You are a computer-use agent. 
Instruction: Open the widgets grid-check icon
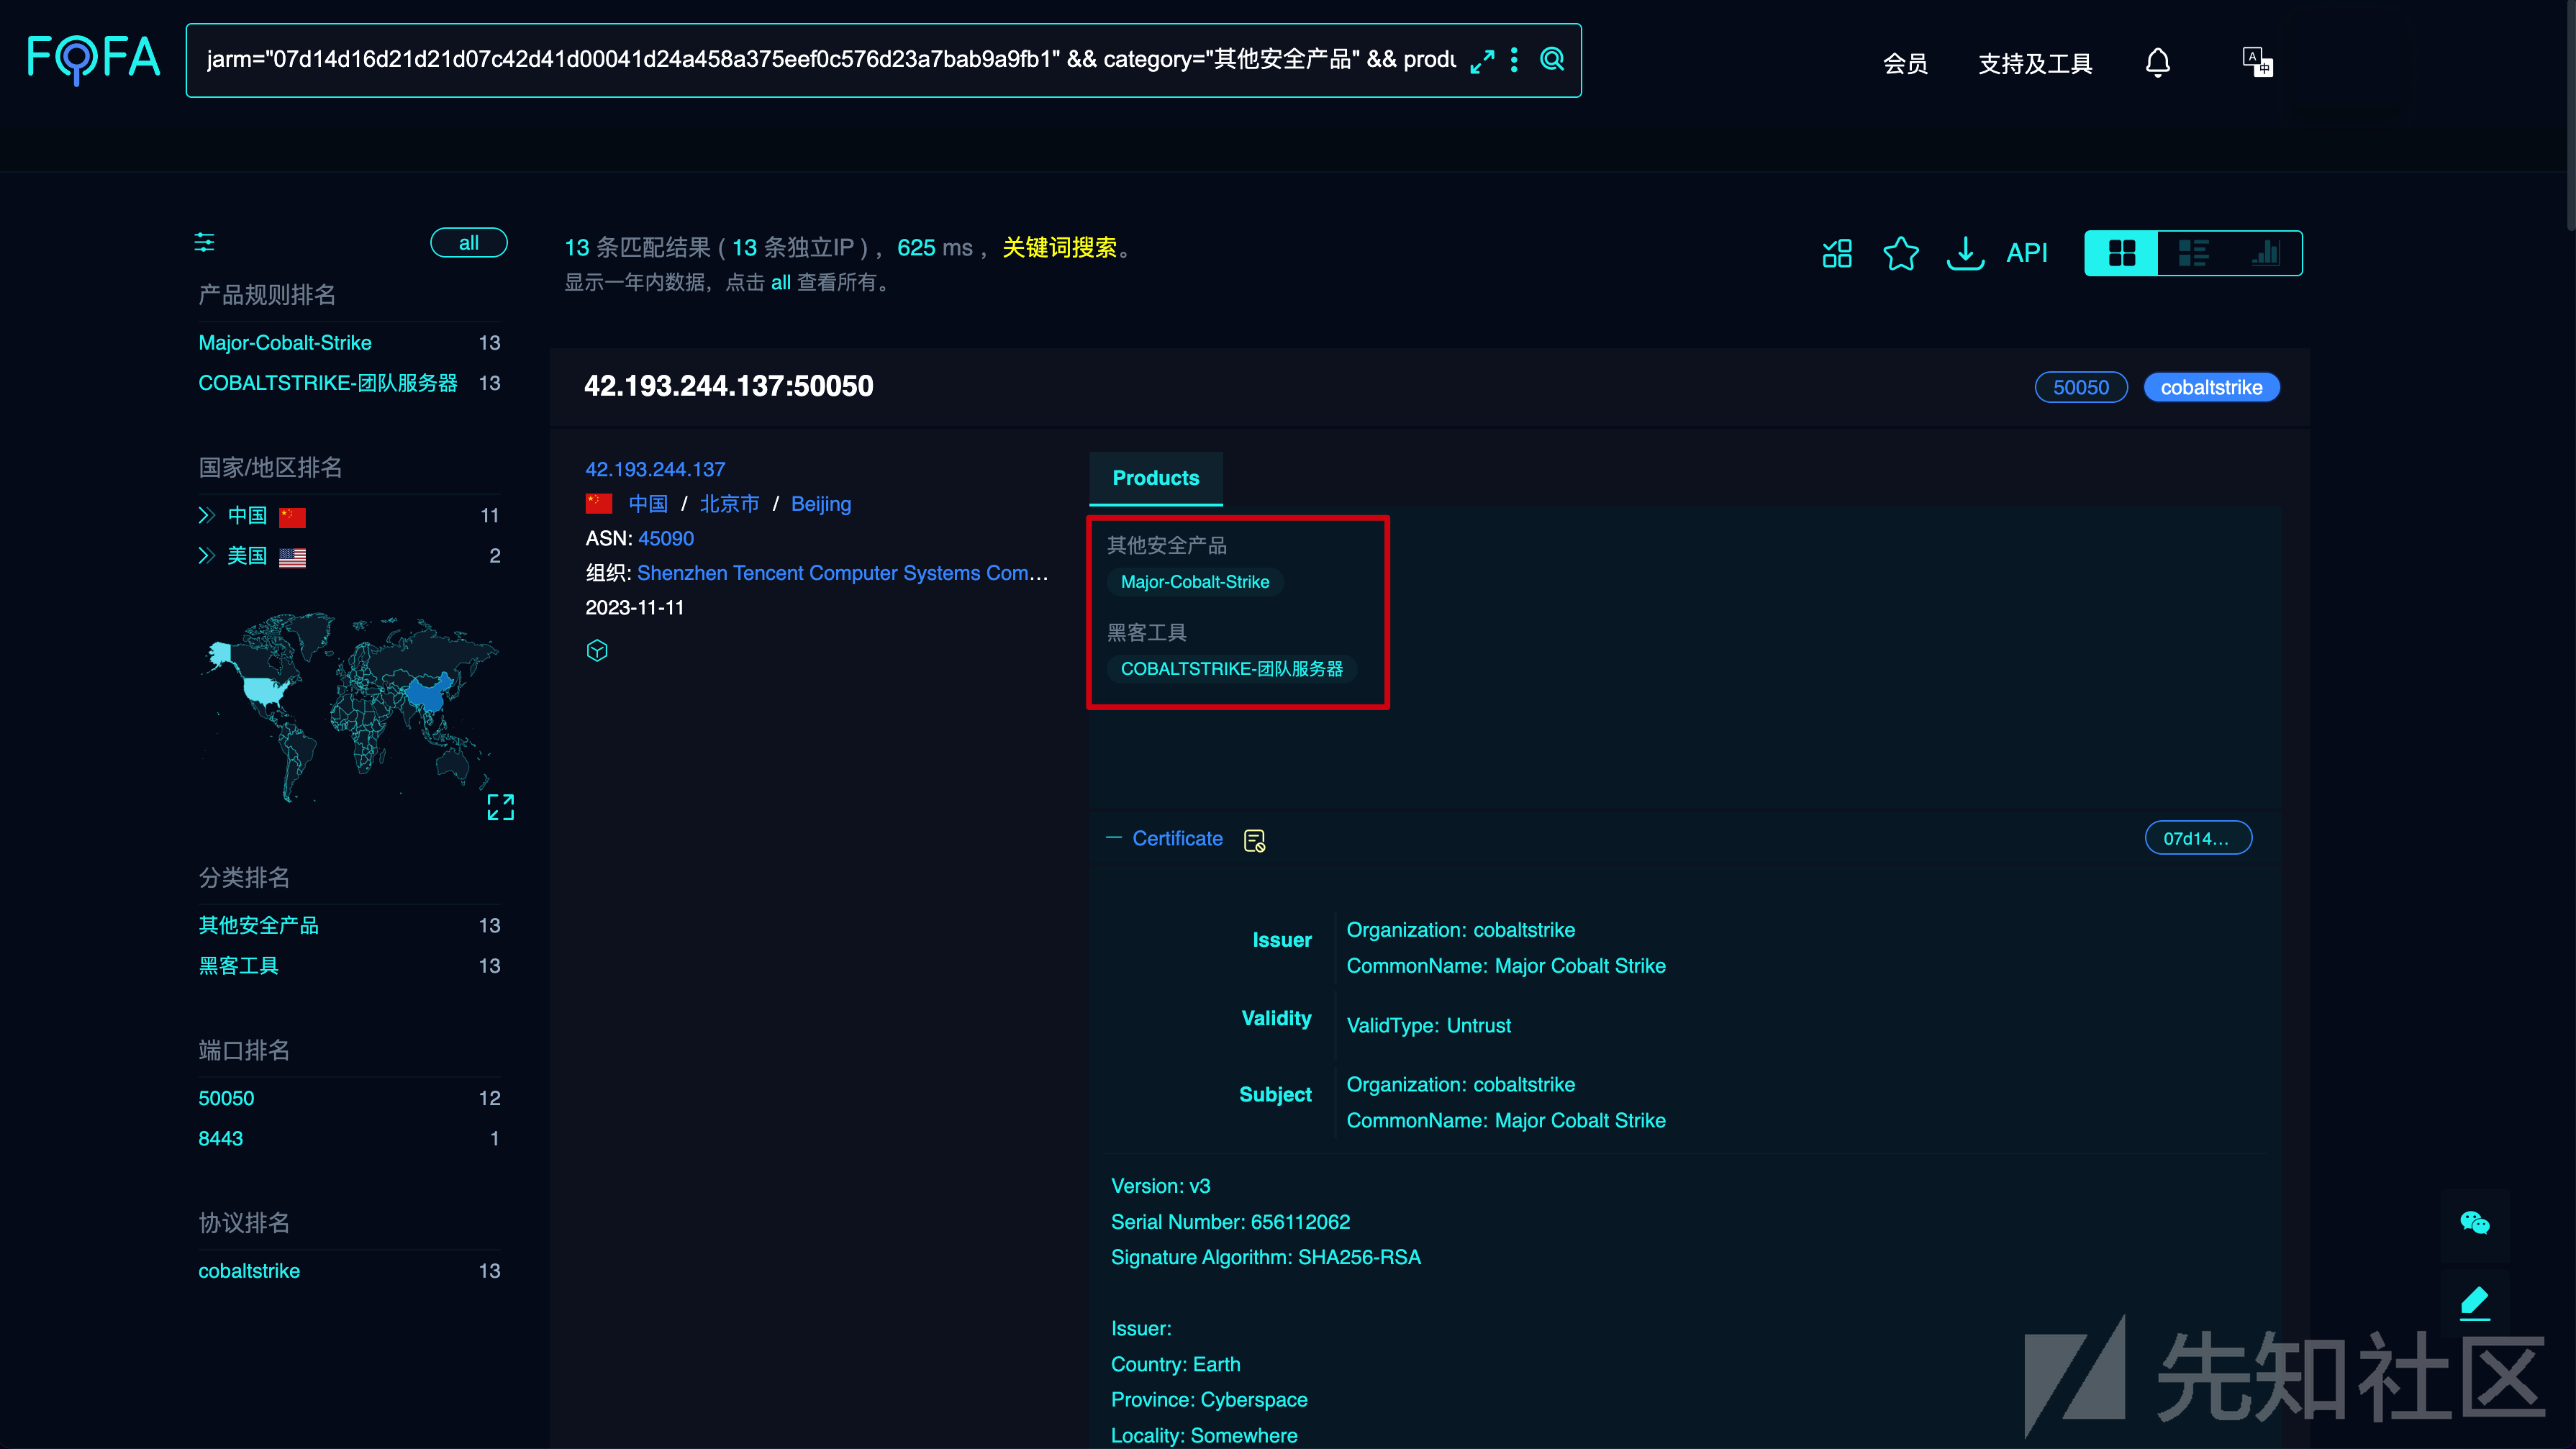coord(1837,253)
